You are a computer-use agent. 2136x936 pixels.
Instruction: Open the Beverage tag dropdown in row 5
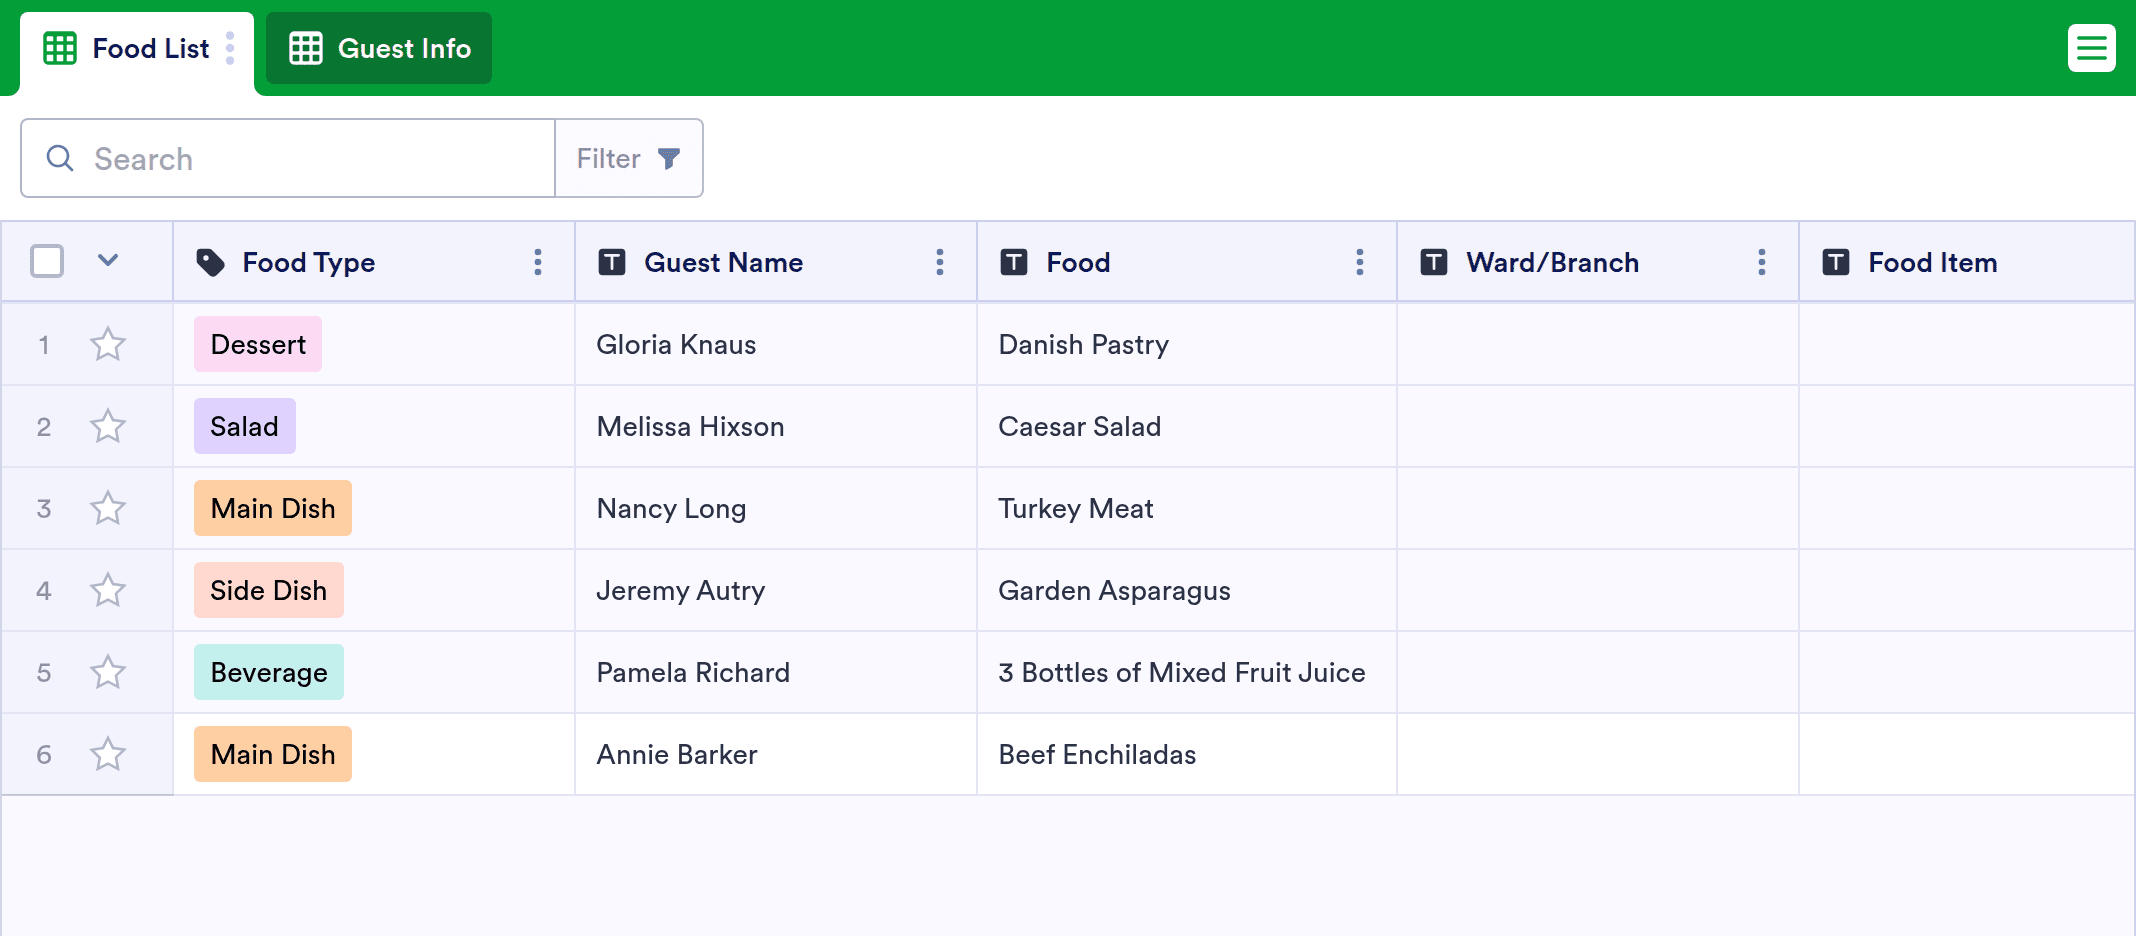click(x=269, y=673)
